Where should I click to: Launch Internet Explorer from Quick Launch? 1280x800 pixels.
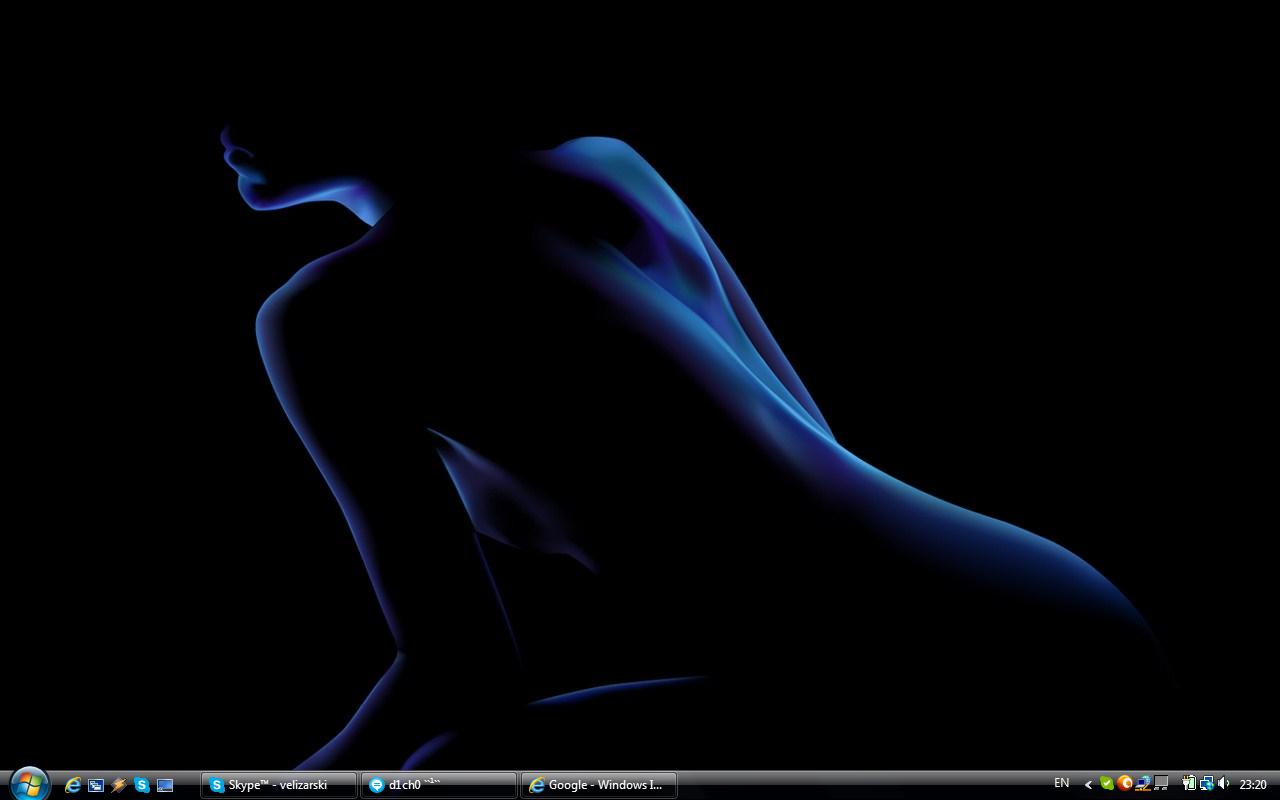(73, 785)
